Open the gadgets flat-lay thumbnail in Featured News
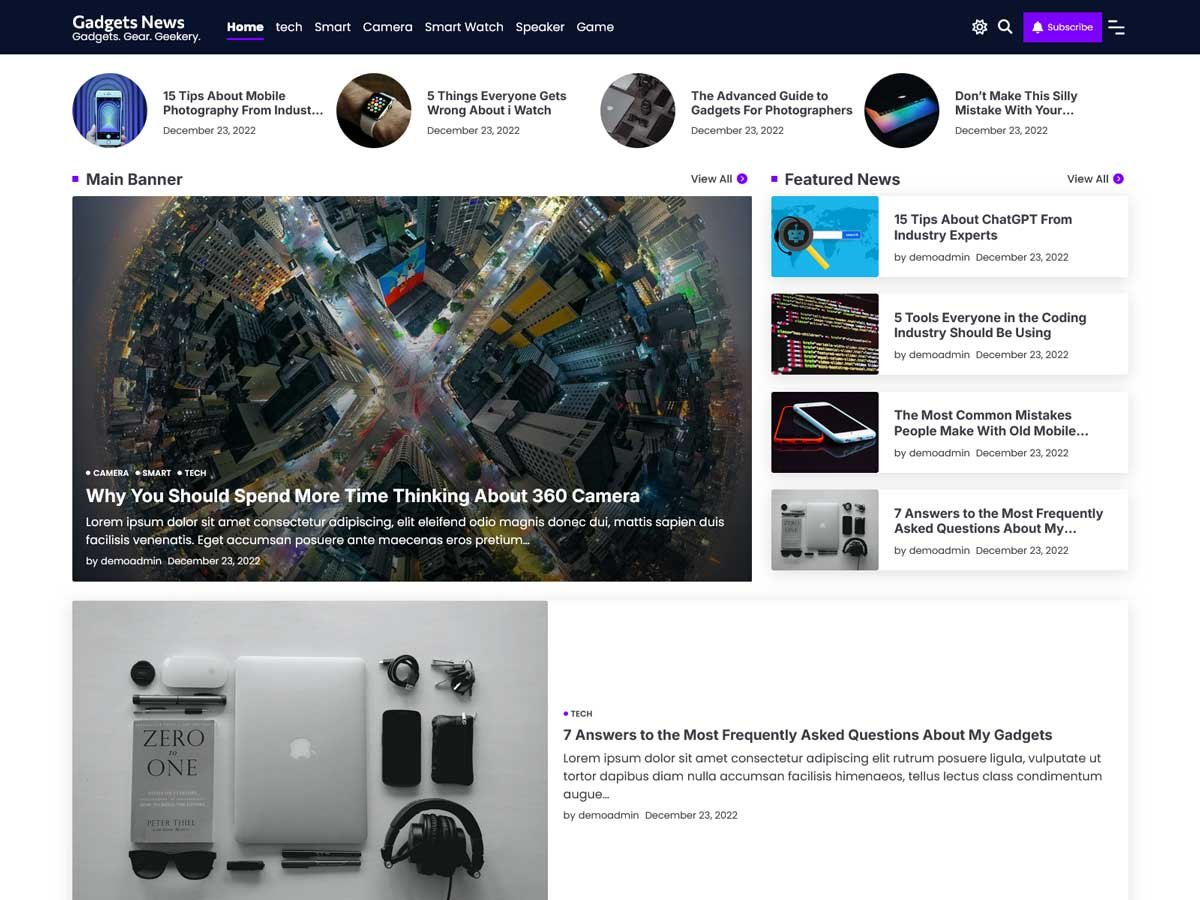1200x900 pixels. 825,530
